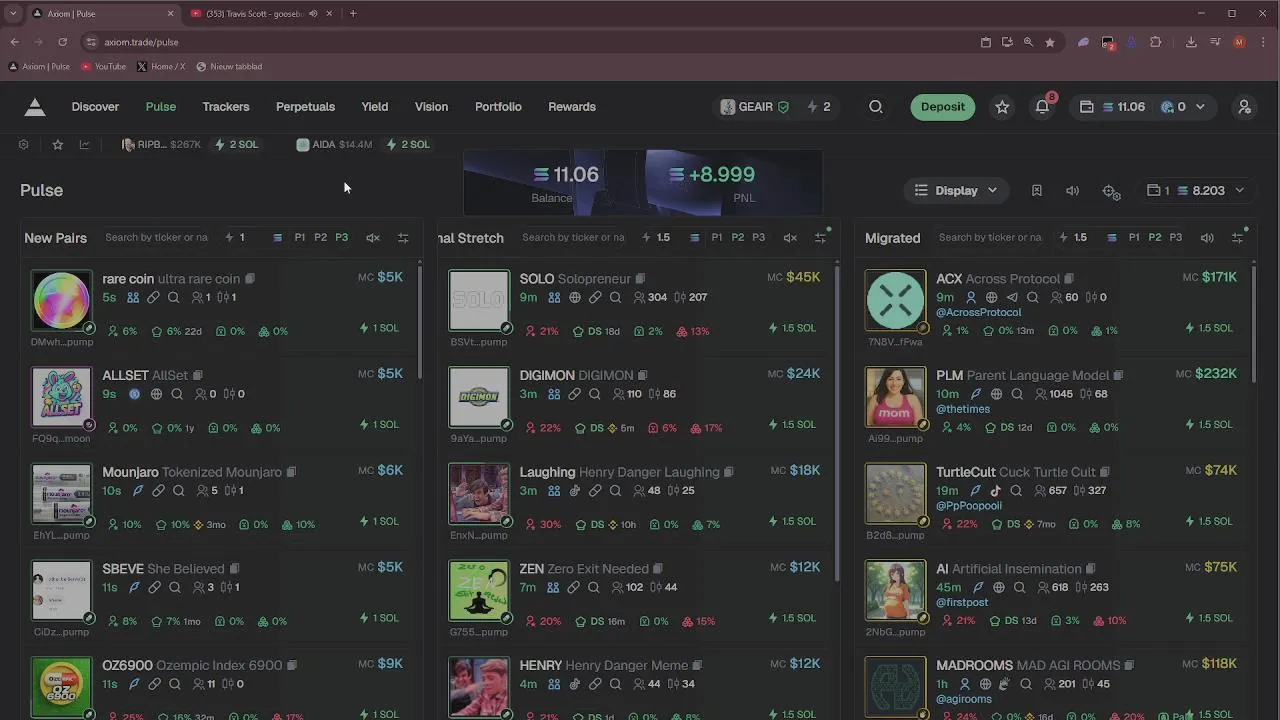Click pen icon on PLM row
The height and width of the screenshot is (720, 1280).
[976, 394]
